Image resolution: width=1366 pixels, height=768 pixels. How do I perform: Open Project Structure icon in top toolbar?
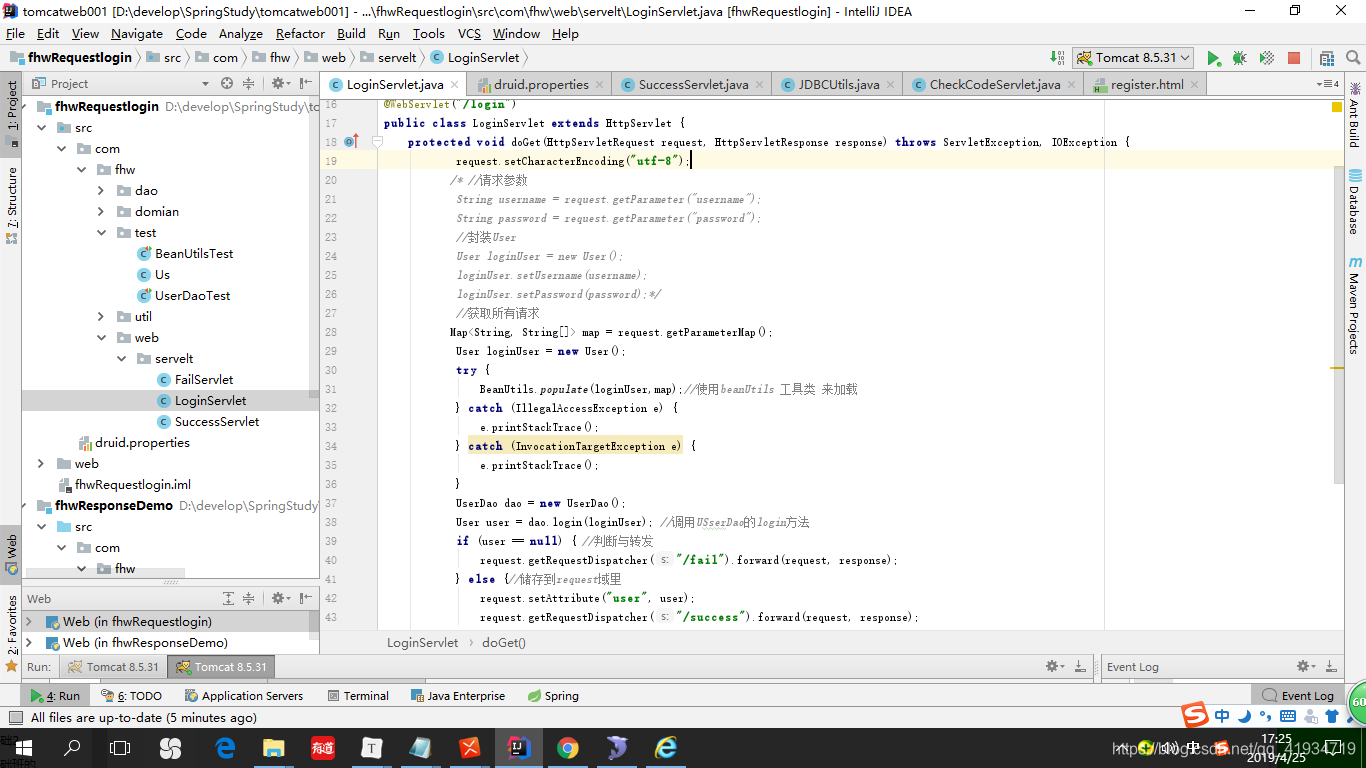pyautogui.click(x=1327, y=58)
